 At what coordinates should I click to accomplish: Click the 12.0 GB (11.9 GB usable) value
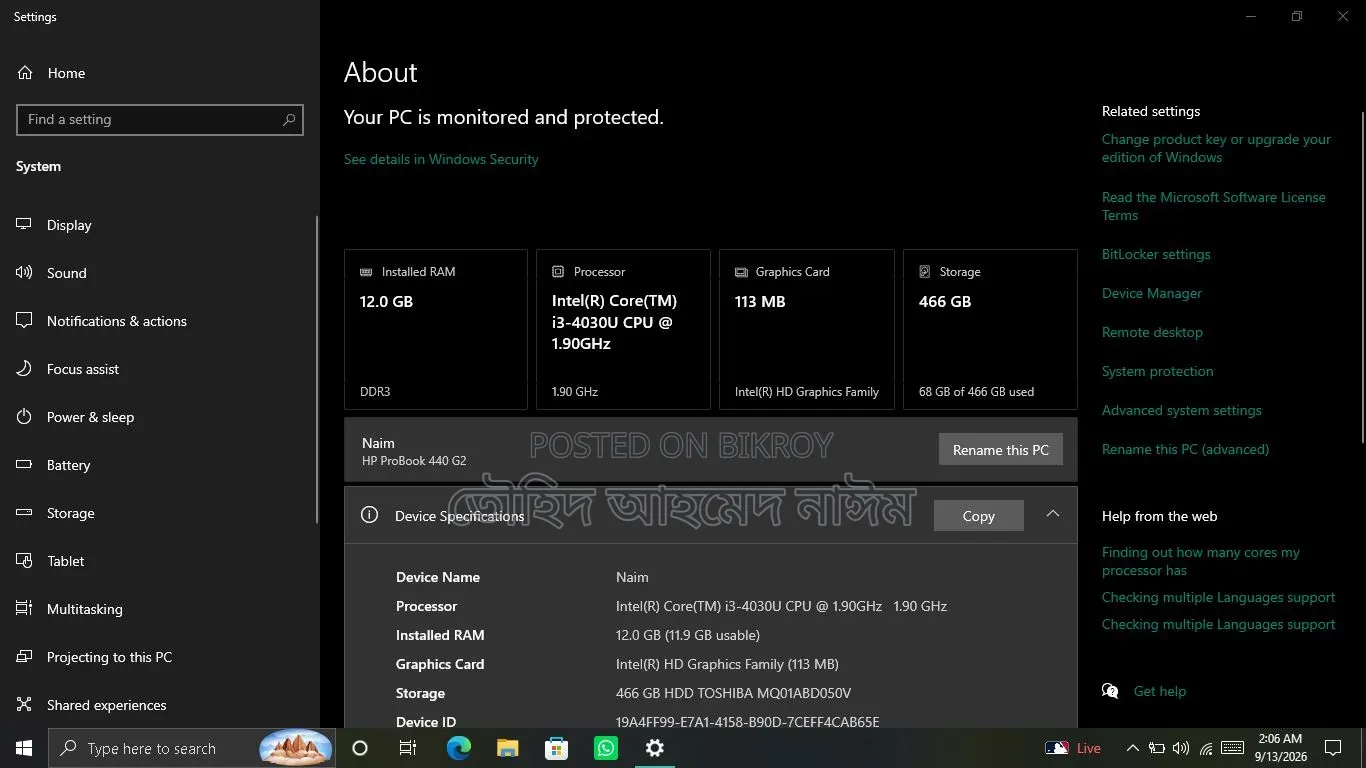[x=688, y=635]
